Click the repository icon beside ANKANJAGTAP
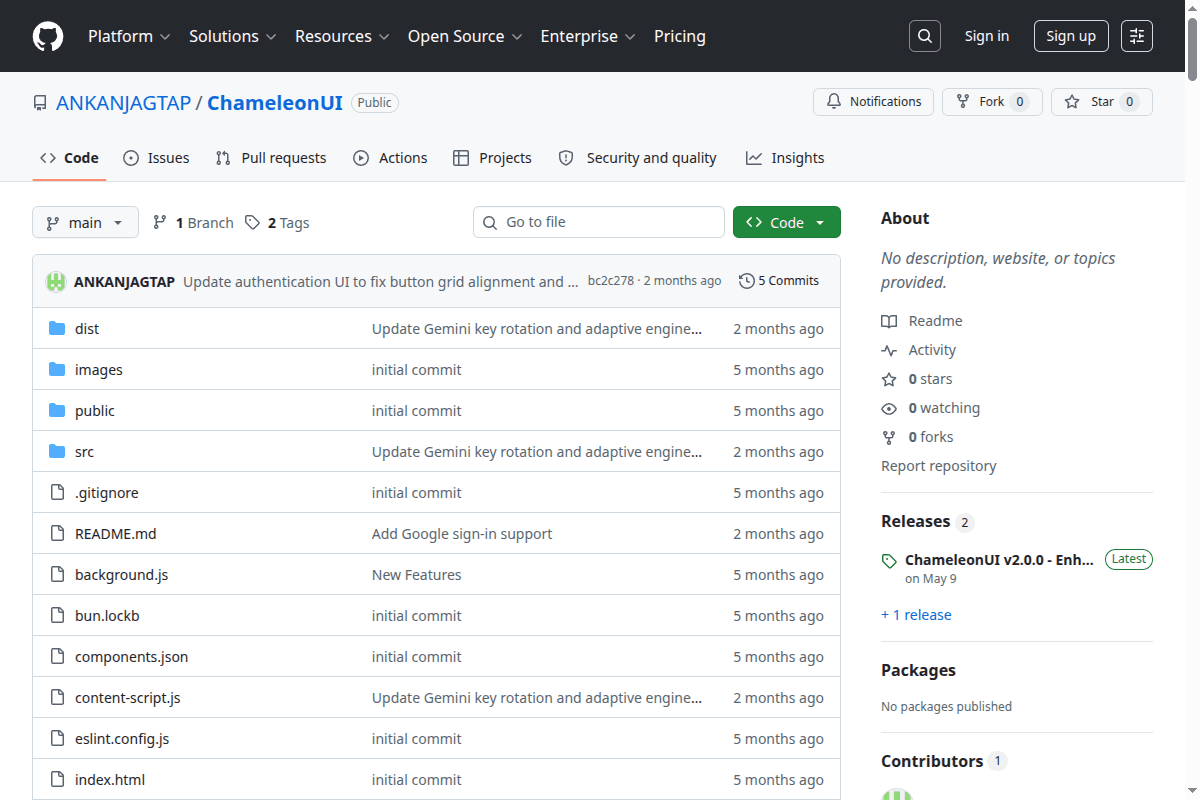The image size is (1200, 800). pos(40,103)
